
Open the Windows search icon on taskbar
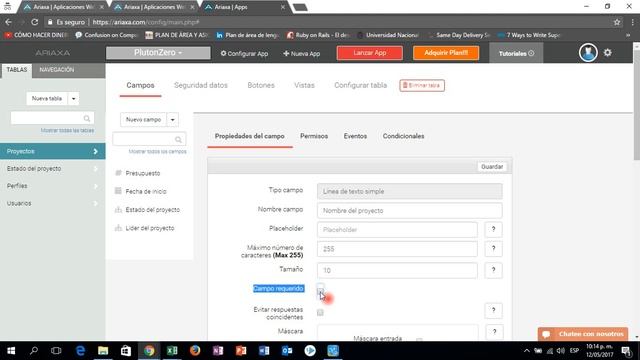pyautogui.click(x=34, y=351)
